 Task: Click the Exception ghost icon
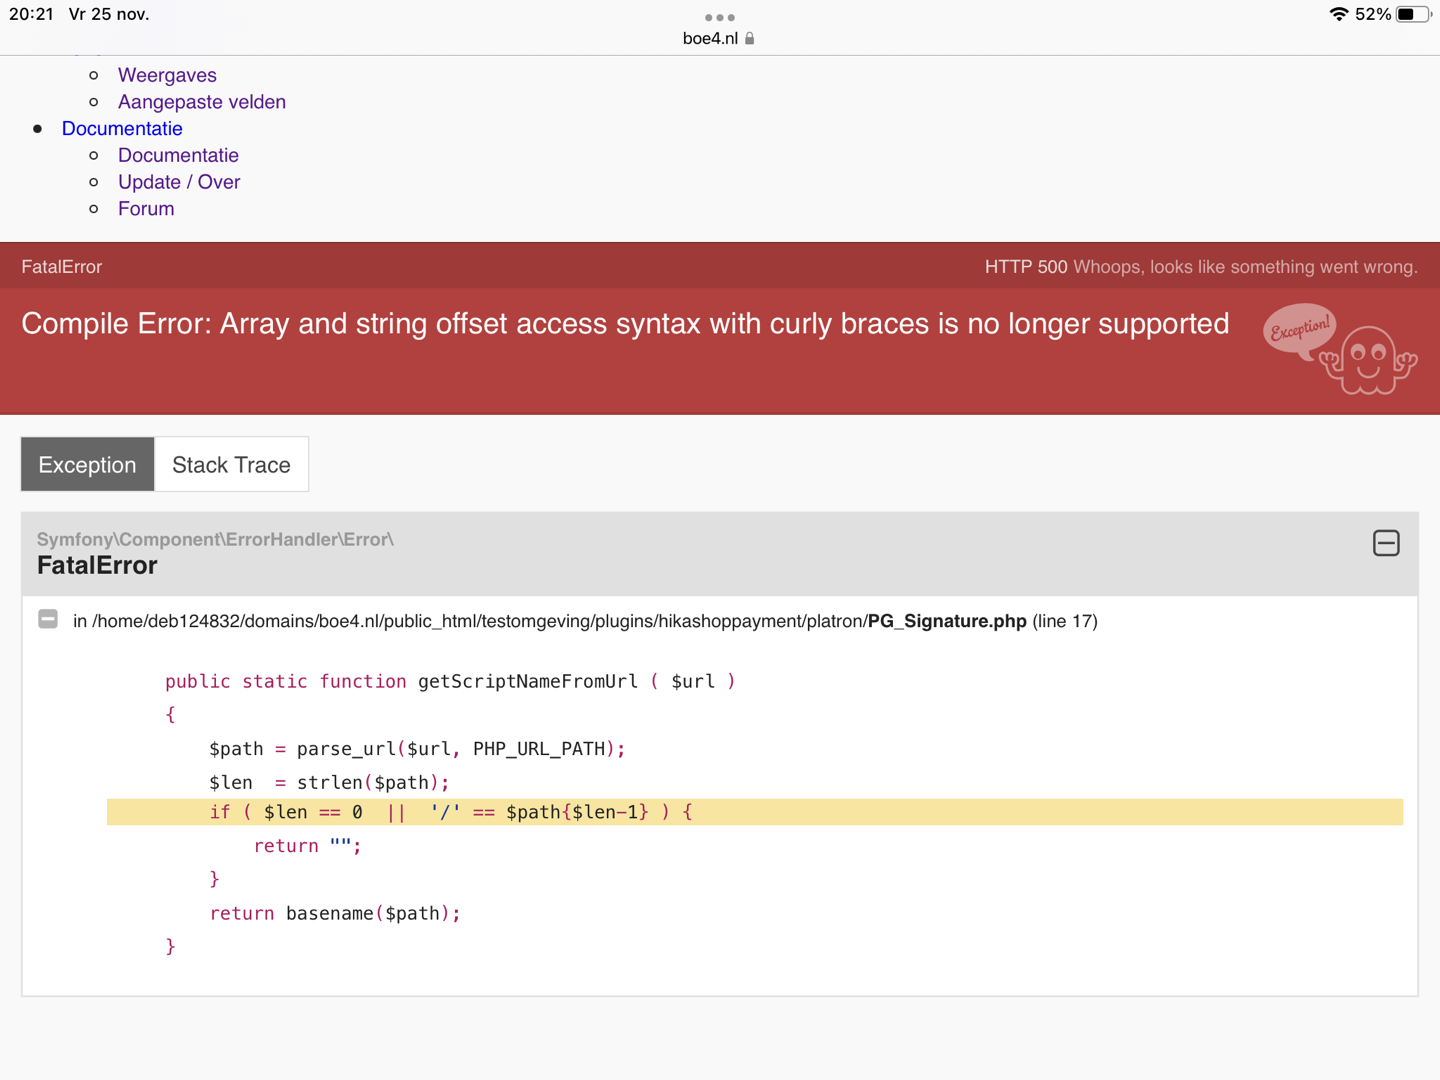(1340, 349)
